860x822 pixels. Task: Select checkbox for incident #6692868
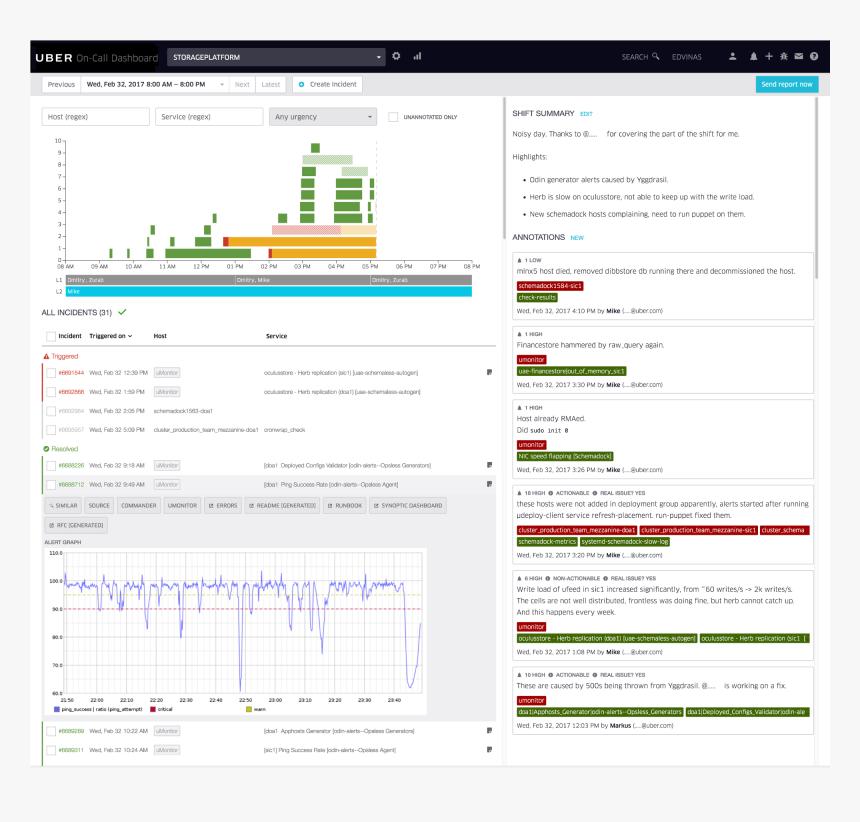51,392
